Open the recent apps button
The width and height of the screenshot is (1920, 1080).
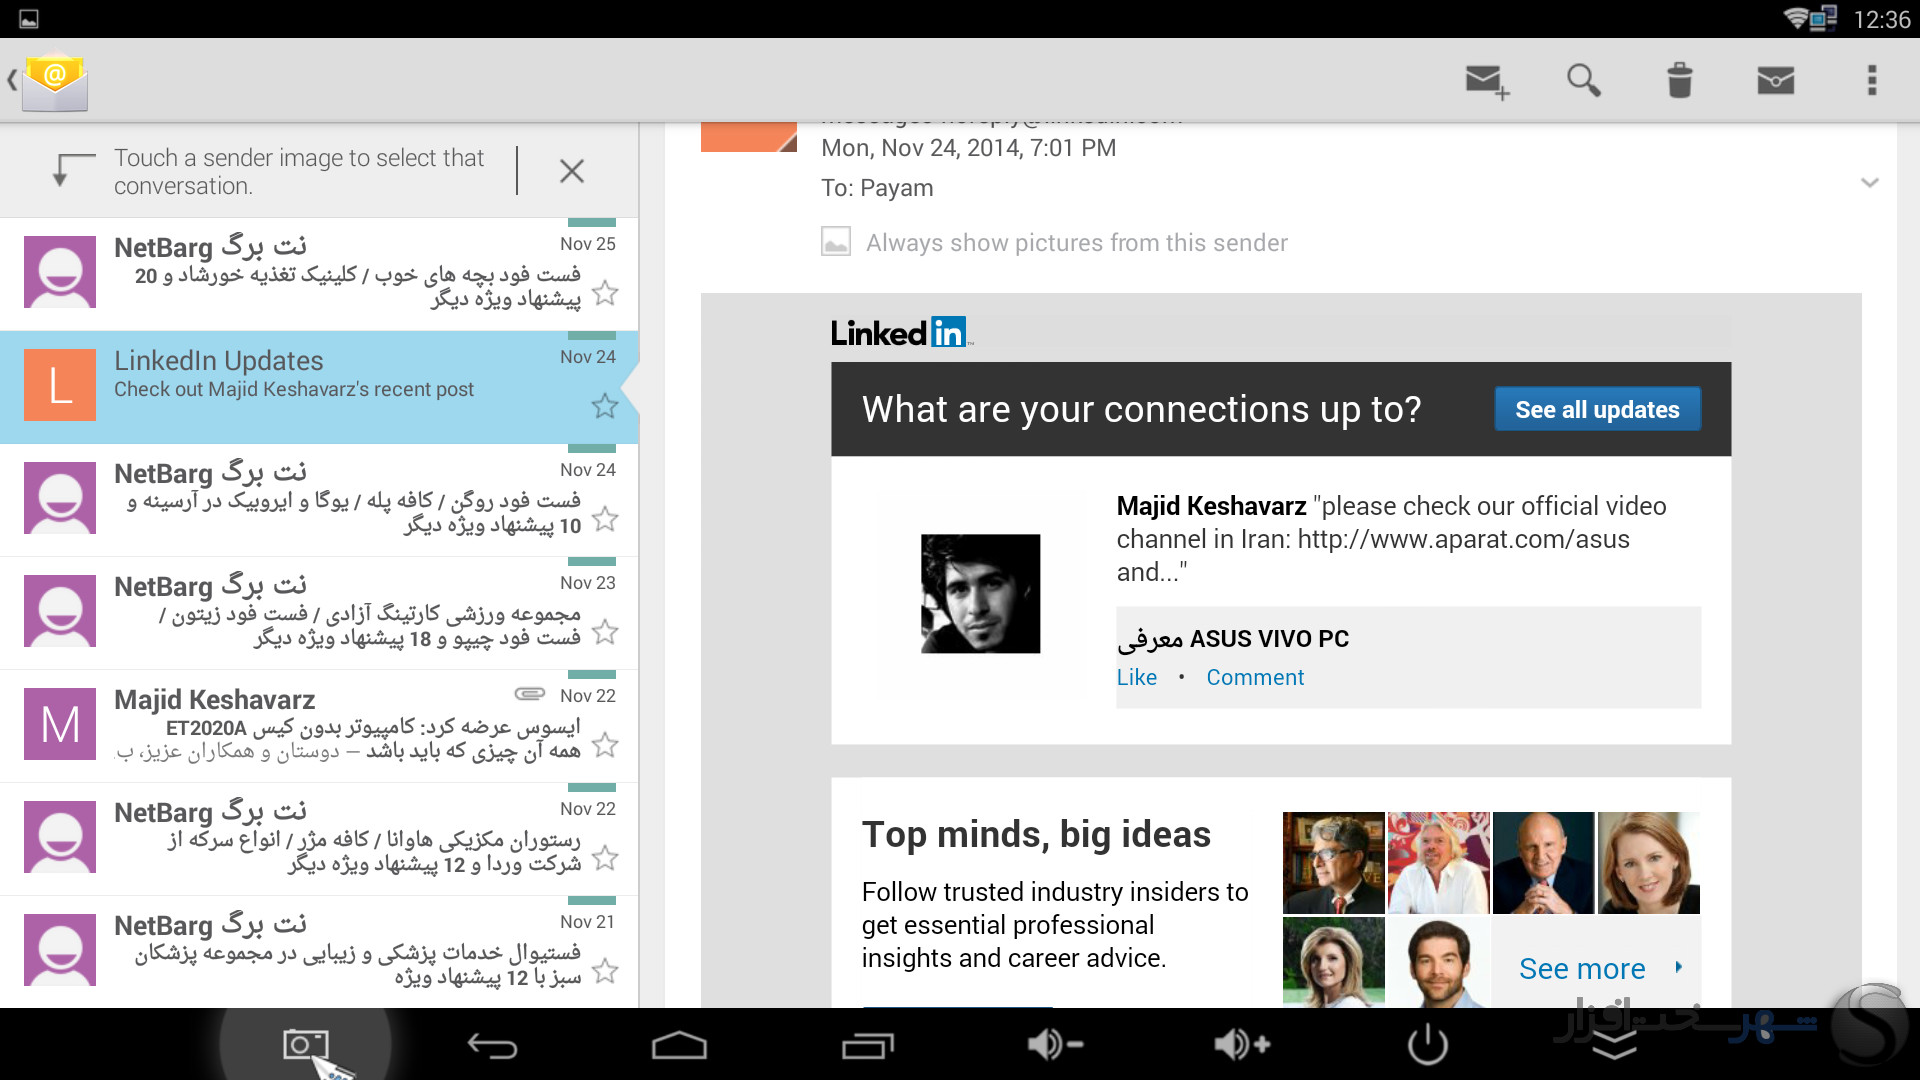click(867, 1045)
